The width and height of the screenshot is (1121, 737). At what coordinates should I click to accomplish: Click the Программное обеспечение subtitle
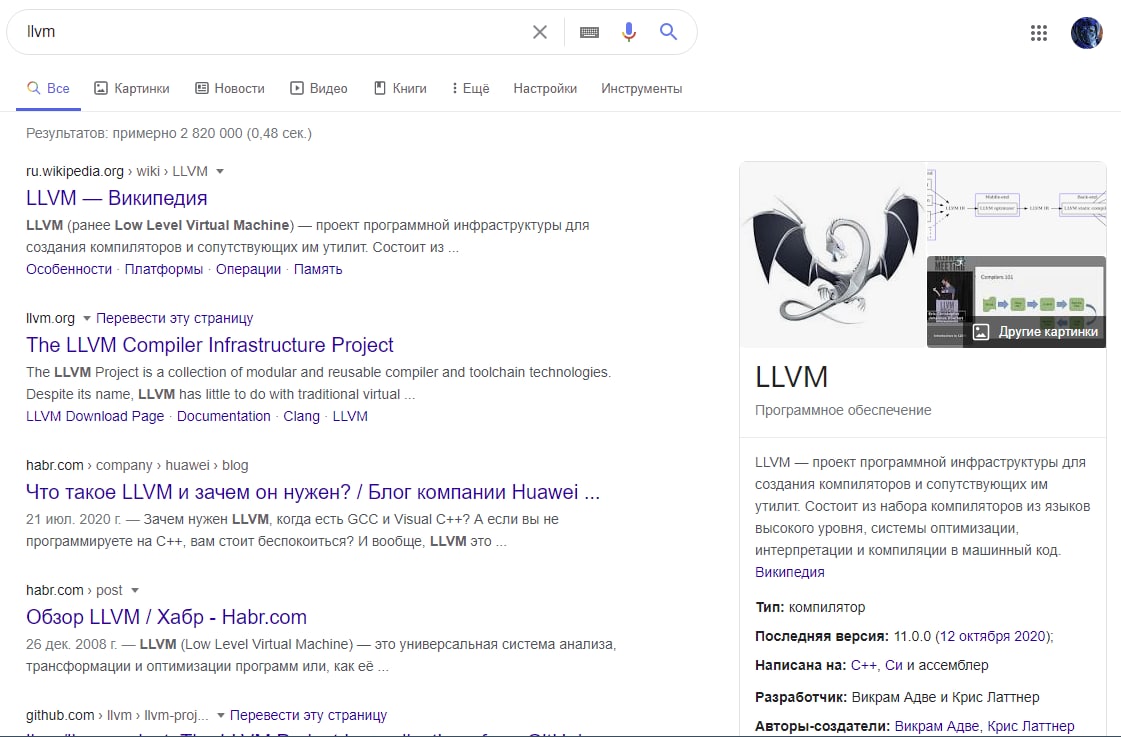[x=843, y=410]
